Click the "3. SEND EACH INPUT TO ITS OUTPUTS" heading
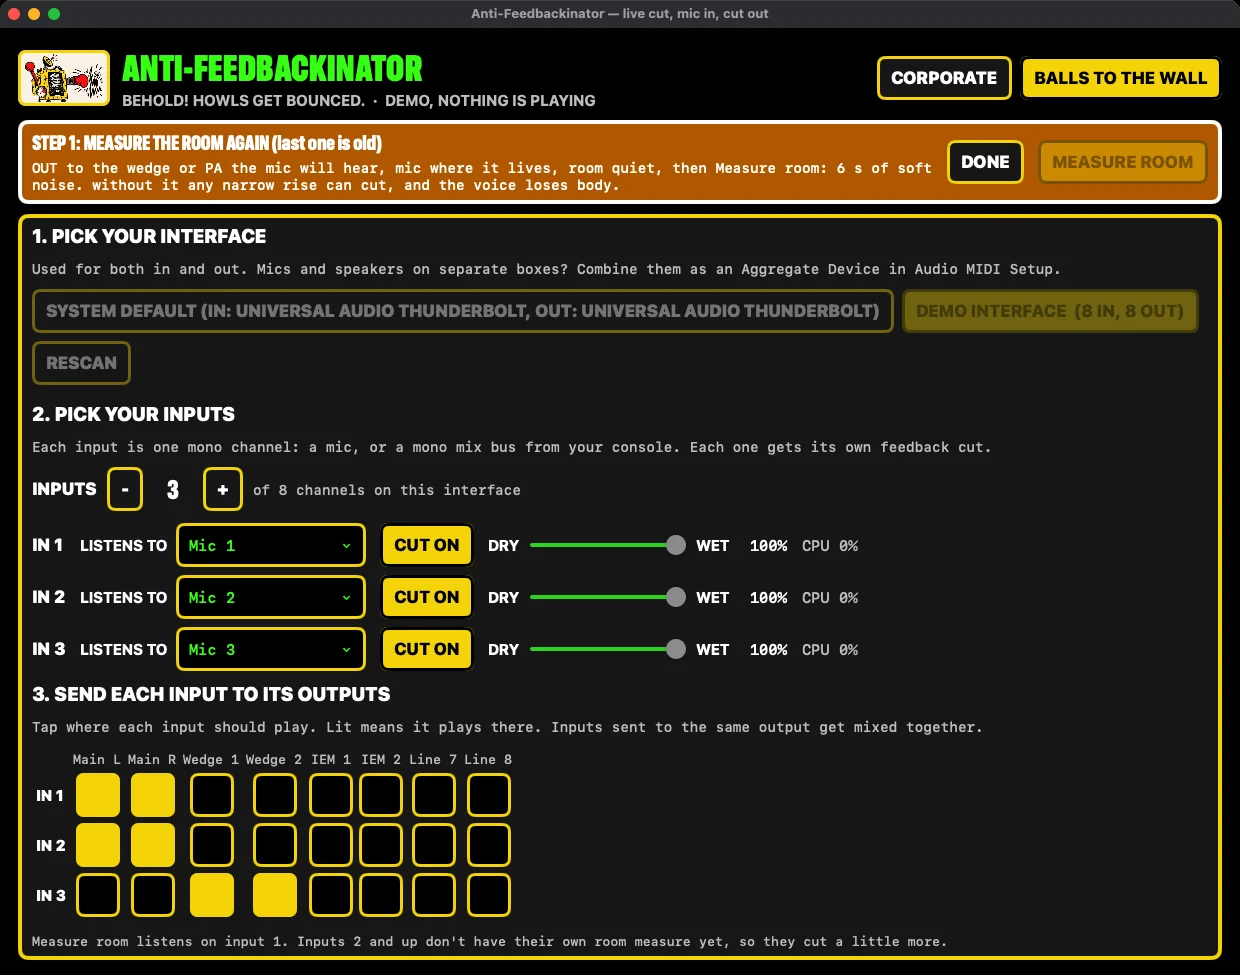 point(211,694)
